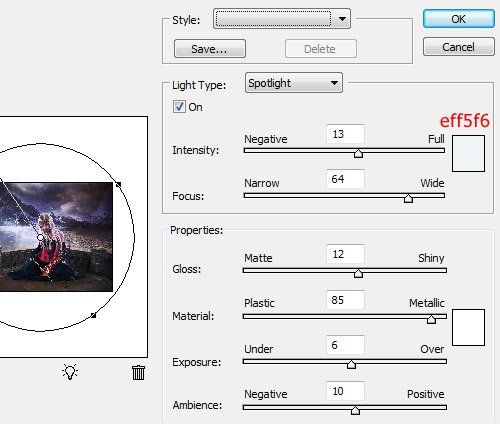Open the Light Type Spotlight dropdown
The height and width of the screenshot is (424, 500).
pos(294,83)
